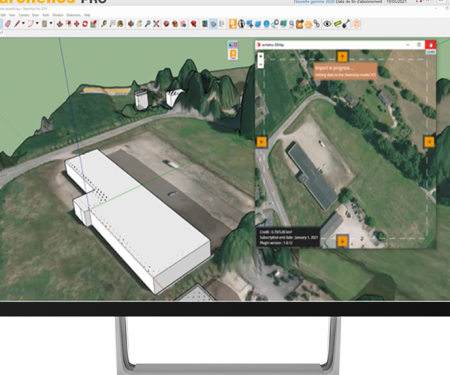Select the Paint Bucket tool
The width and height of the screenshot is (450, 375).
coord(120,24)
